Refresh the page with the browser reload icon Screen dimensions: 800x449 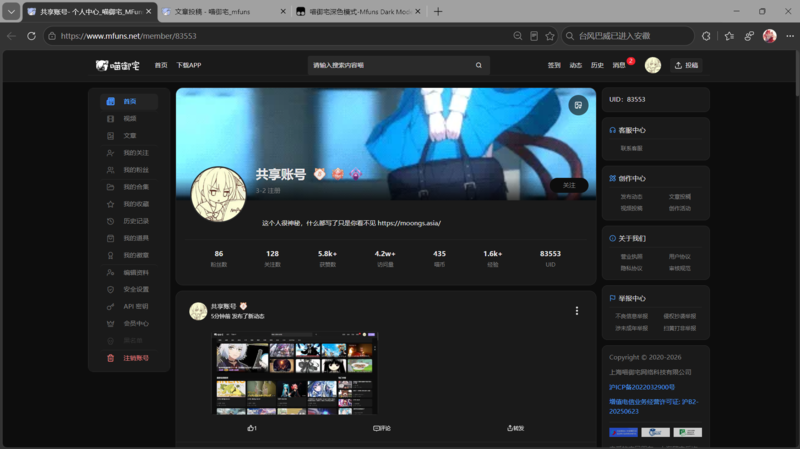click(x=31, y=36)
